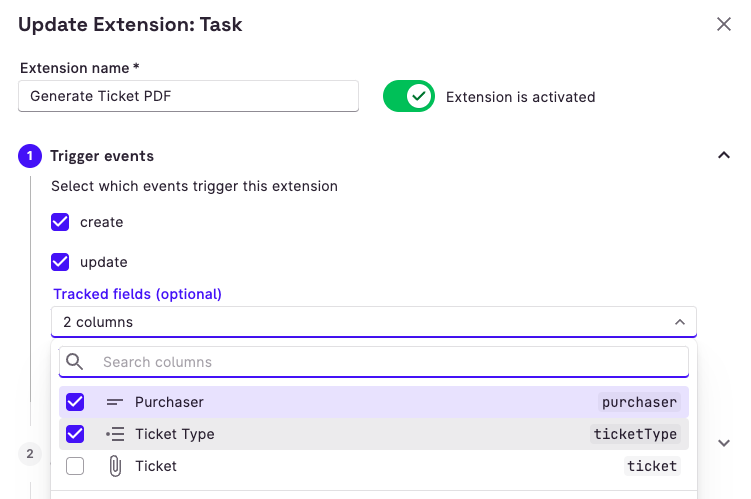Screen dimensions: 751x499
Task: Uncheck the Ticket Type column checkbox
Action: pyautogui.click(x=75, y=434)
